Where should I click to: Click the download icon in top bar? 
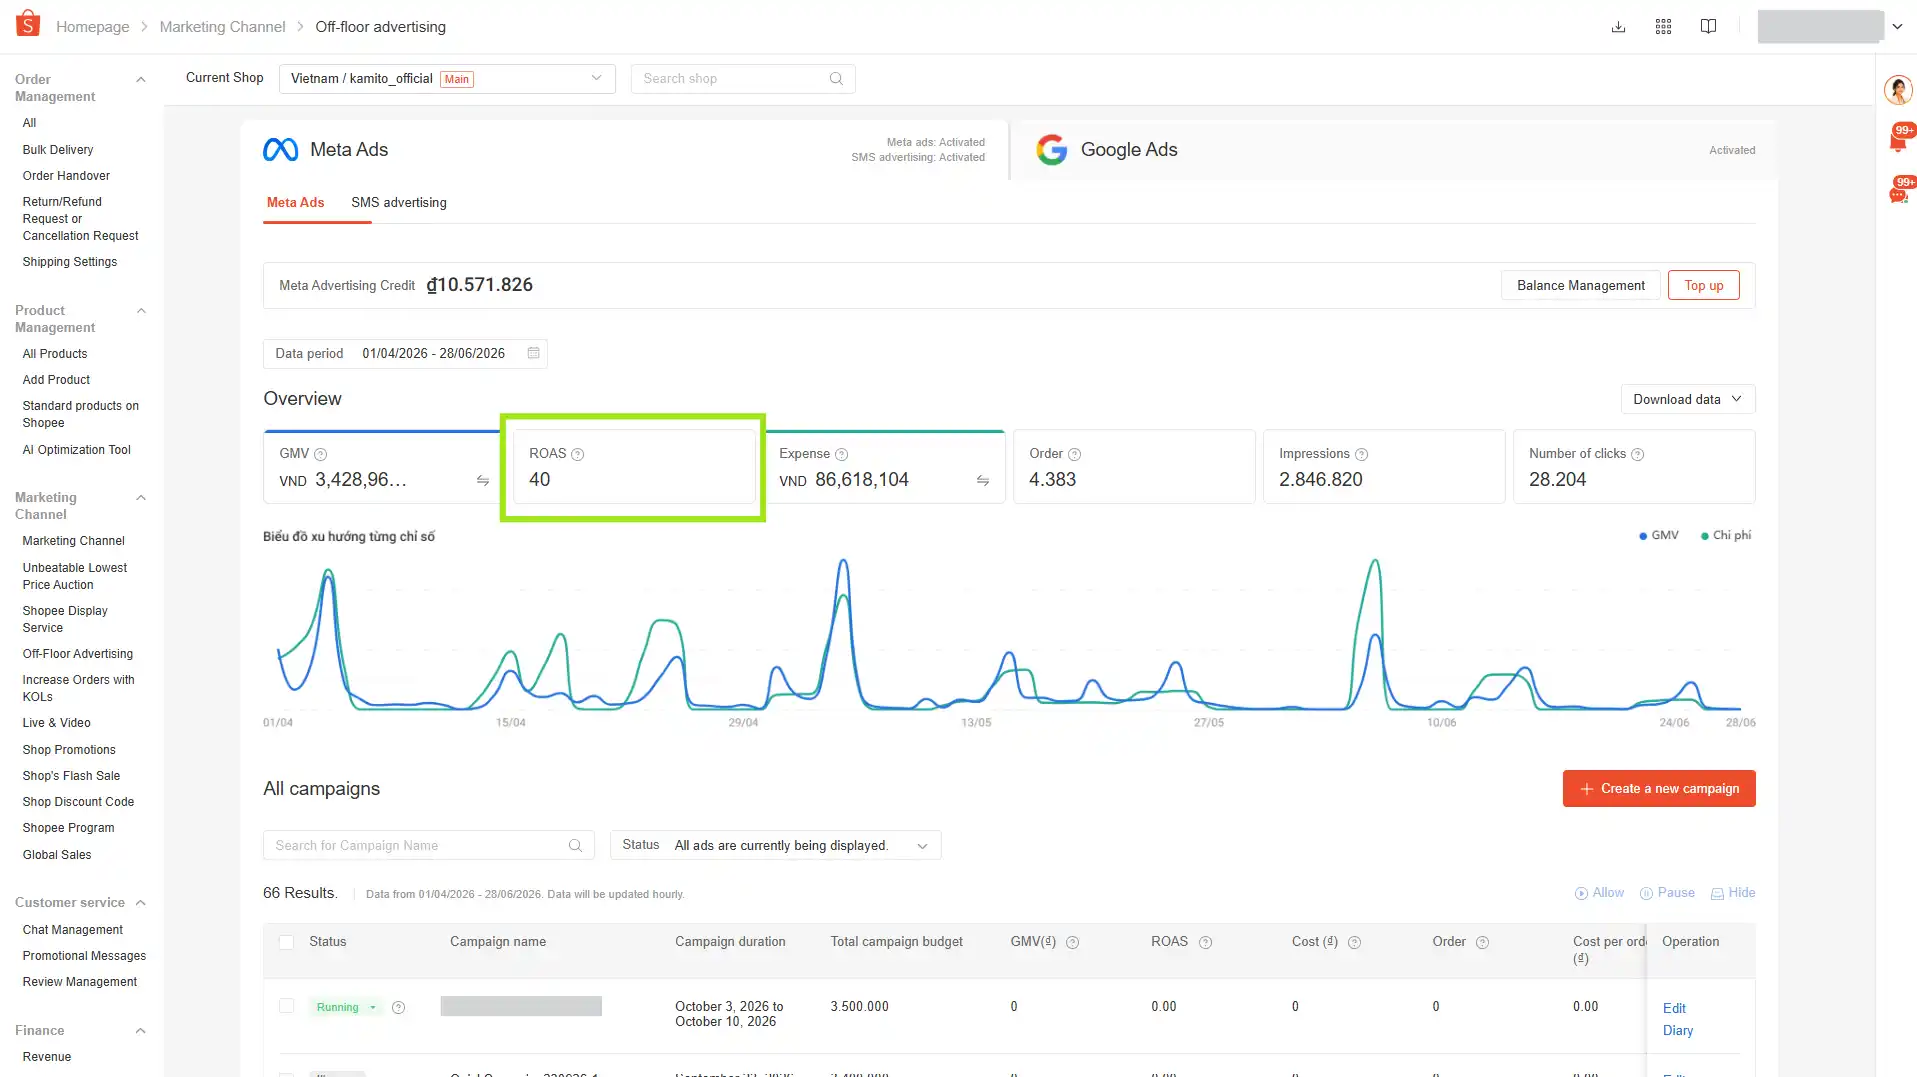point(1618,27)
